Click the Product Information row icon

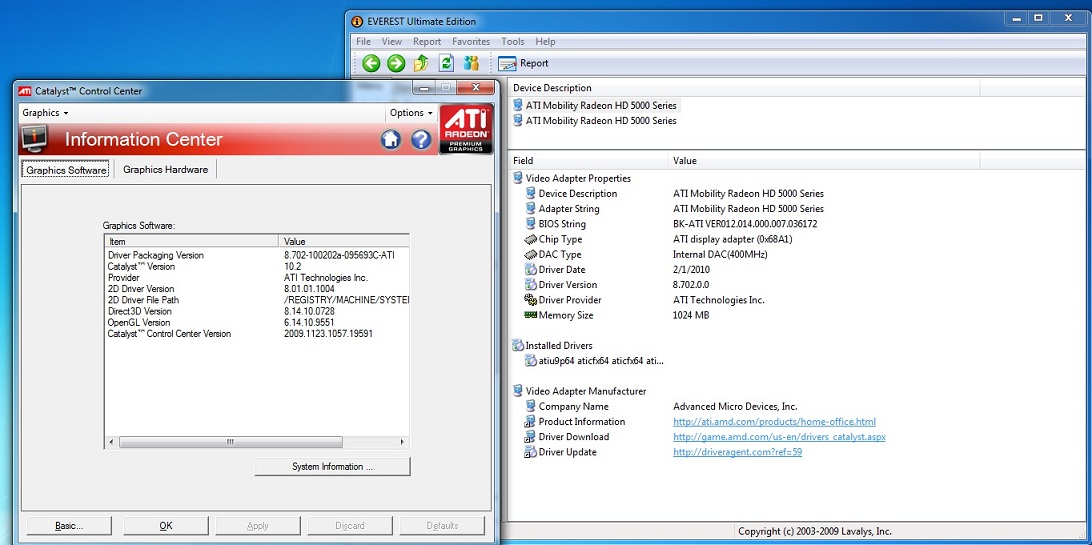531,422
